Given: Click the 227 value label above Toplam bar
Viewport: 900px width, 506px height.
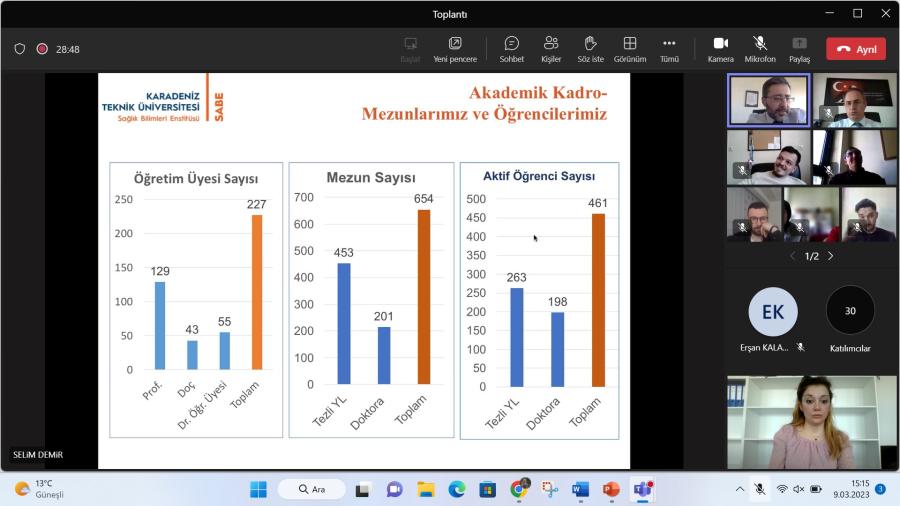Looking at the screenshot, I should 257,204.
